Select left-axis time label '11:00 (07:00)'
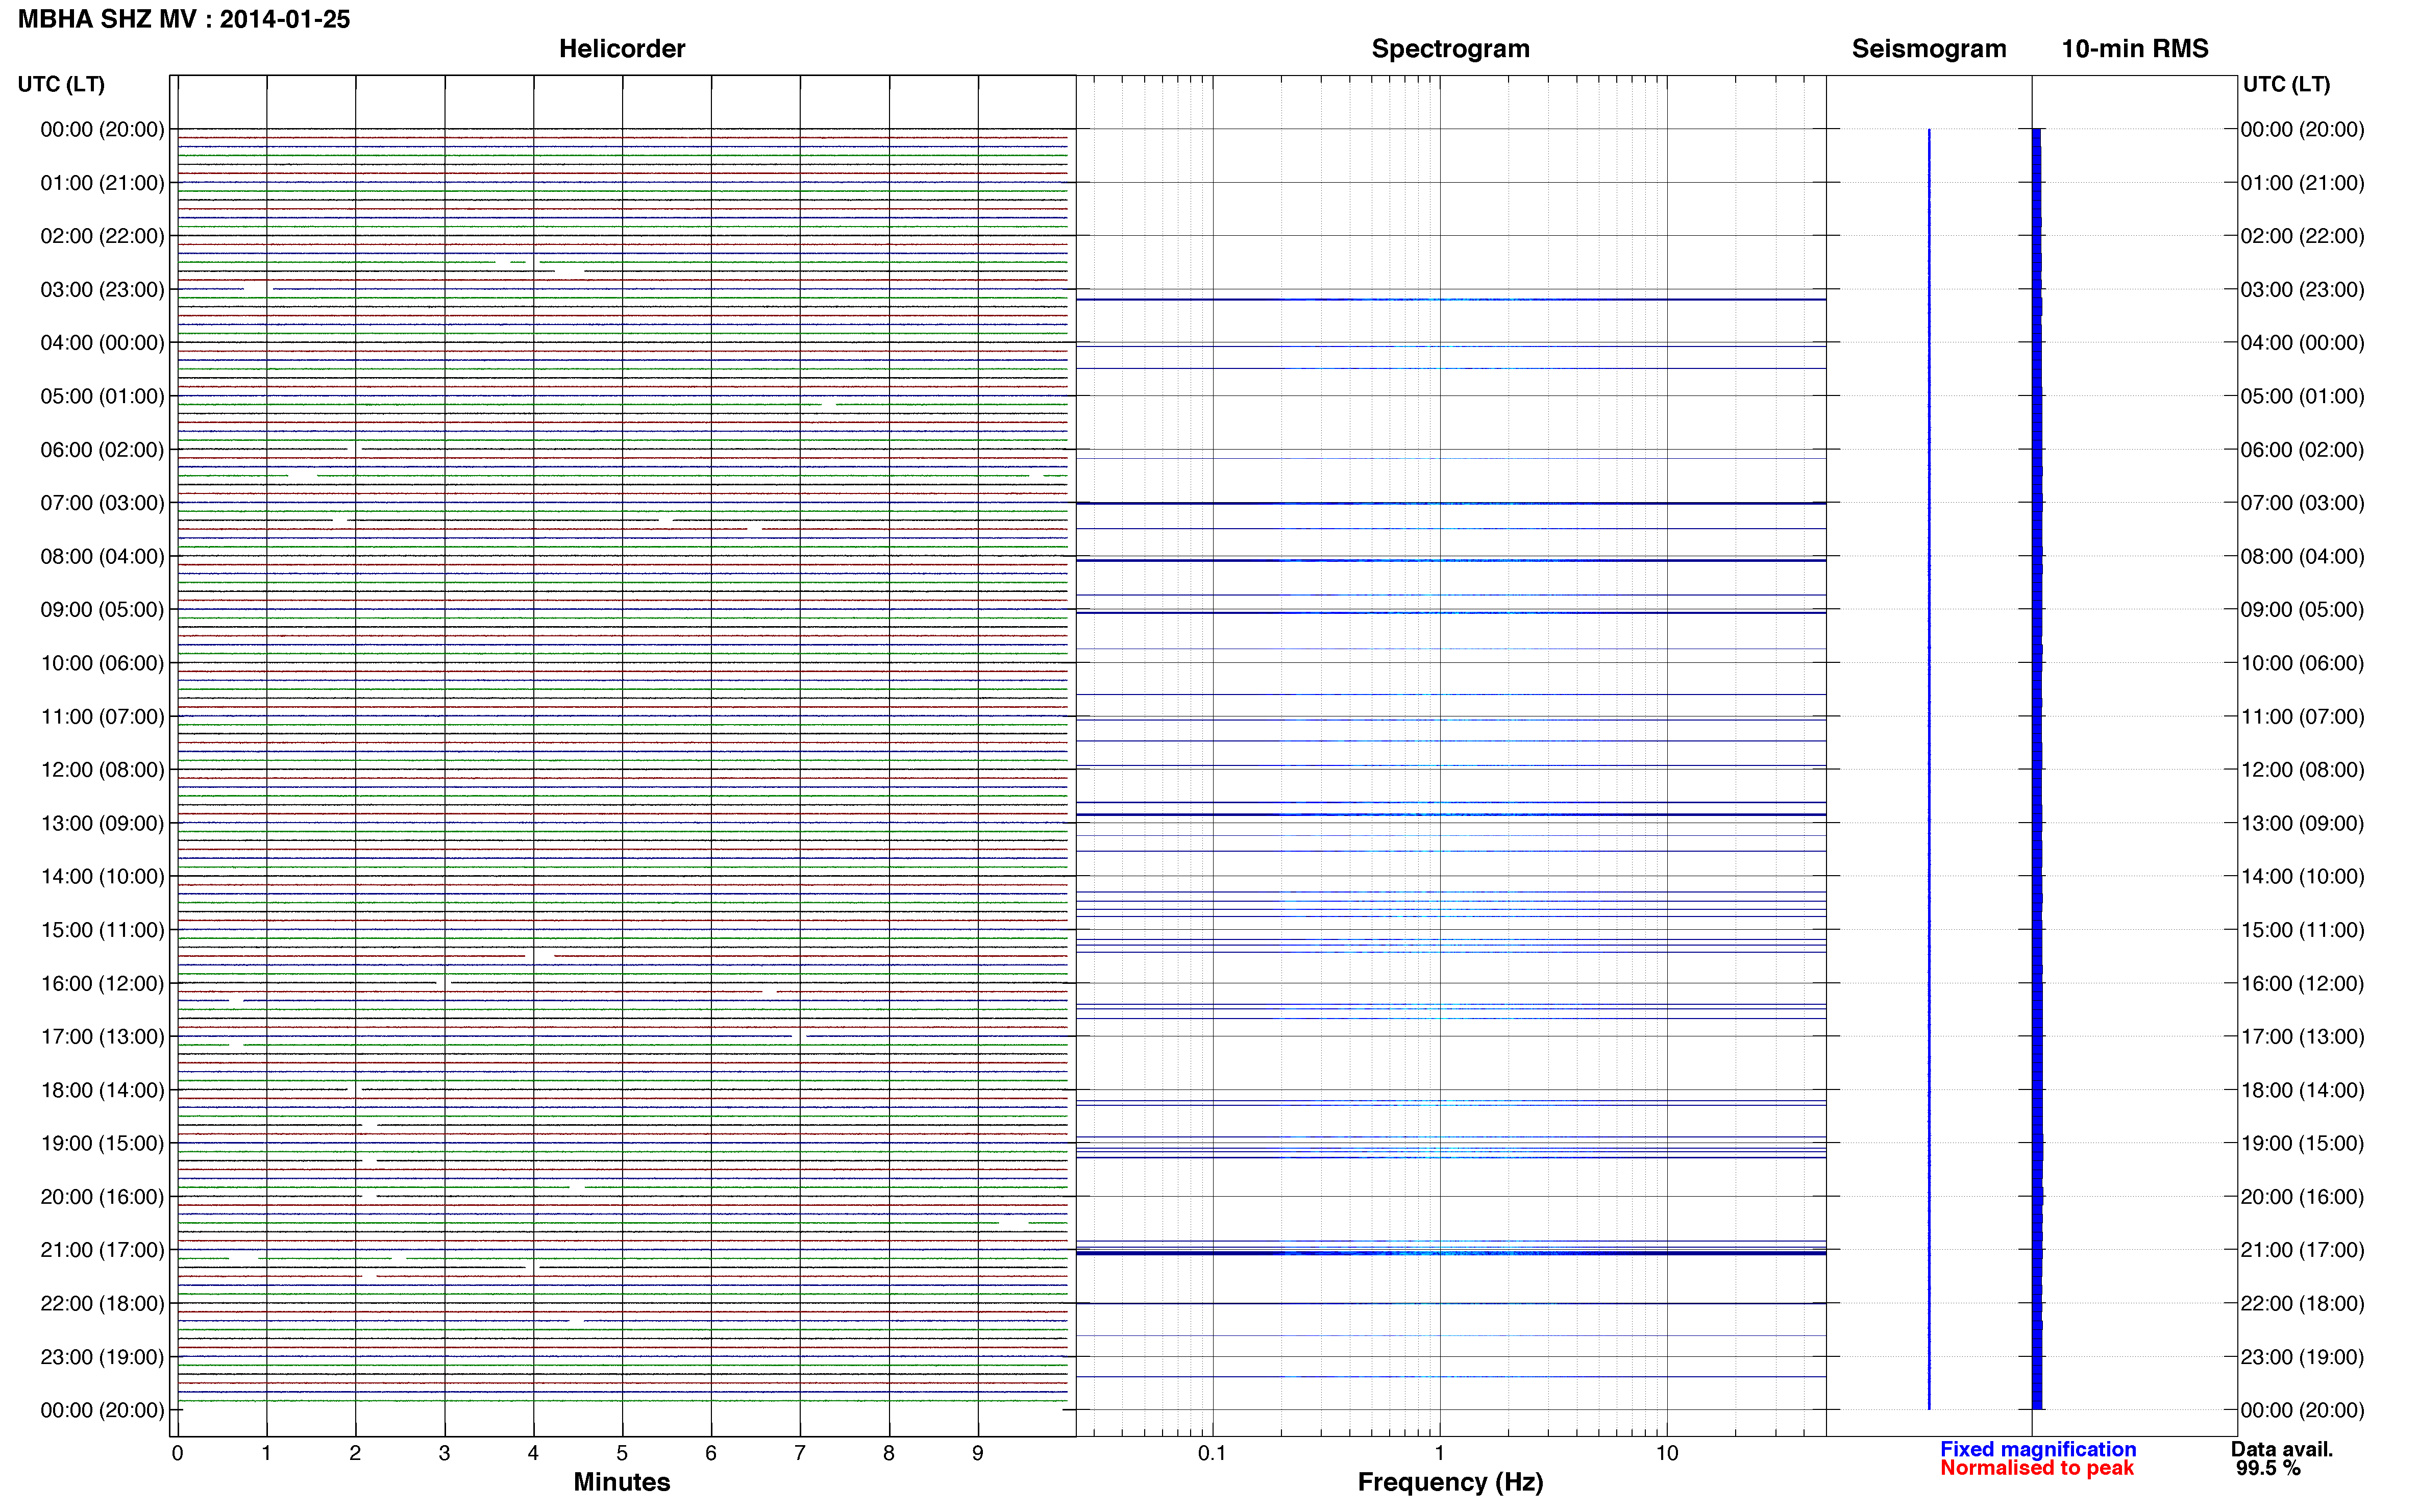2419x1512 pixels. point(102,716)
